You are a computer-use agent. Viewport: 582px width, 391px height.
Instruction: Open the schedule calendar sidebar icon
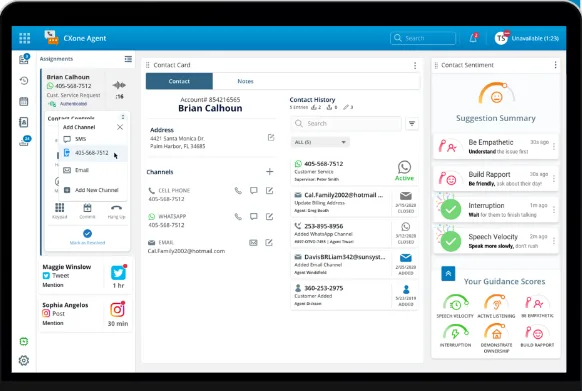click(24, 101)
